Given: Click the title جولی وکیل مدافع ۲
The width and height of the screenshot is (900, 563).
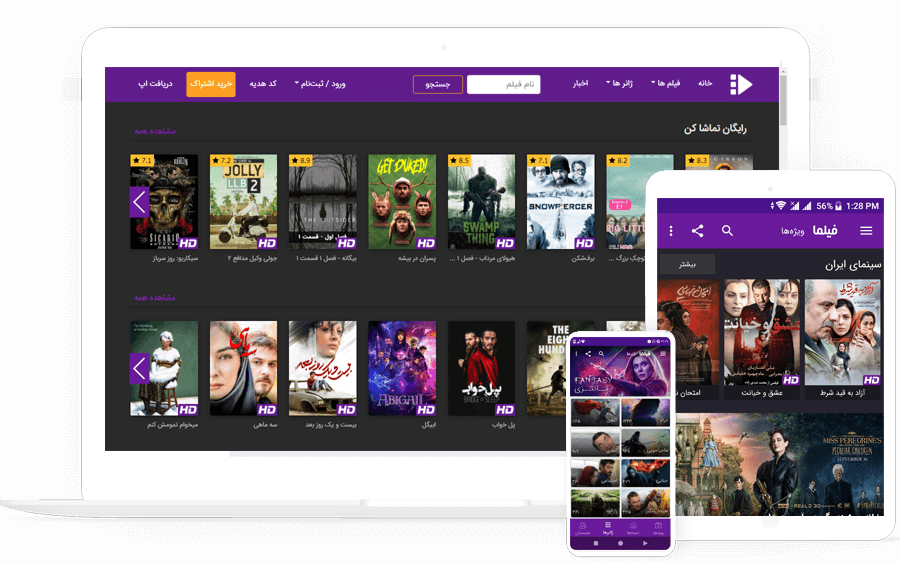Looking at the screenshot, I should point(252,259).
